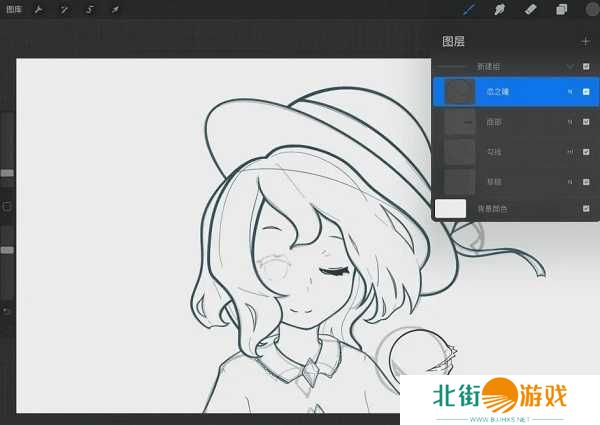Open blend mode of second layer
The image size is (600, 425).
570,122
